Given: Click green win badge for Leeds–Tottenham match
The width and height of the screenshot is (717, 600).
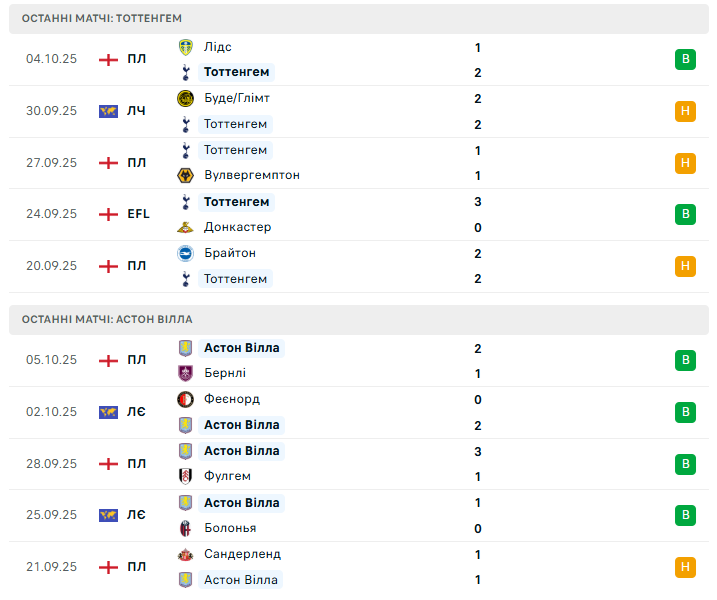Looking at the screenshot, I should point(685,59).
